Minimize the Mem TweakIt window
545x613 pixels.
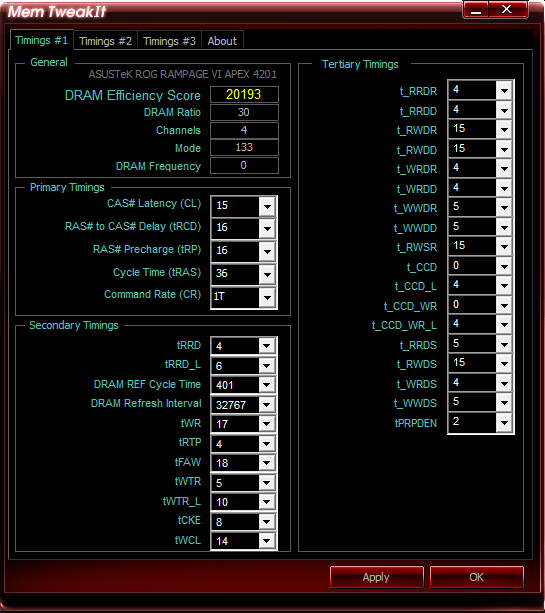pyautogui.click(x=475, y=9)
